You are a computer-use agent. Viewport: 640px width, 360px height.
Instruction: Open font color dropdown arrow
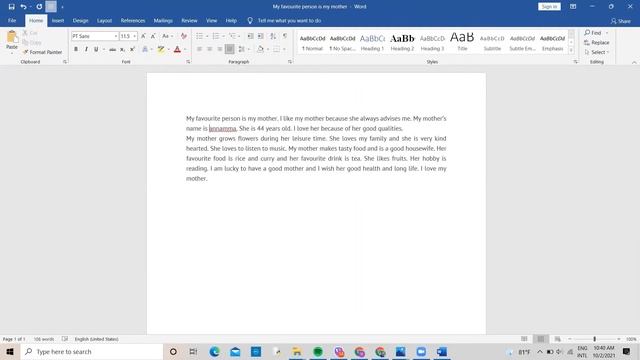pos(185,49)
